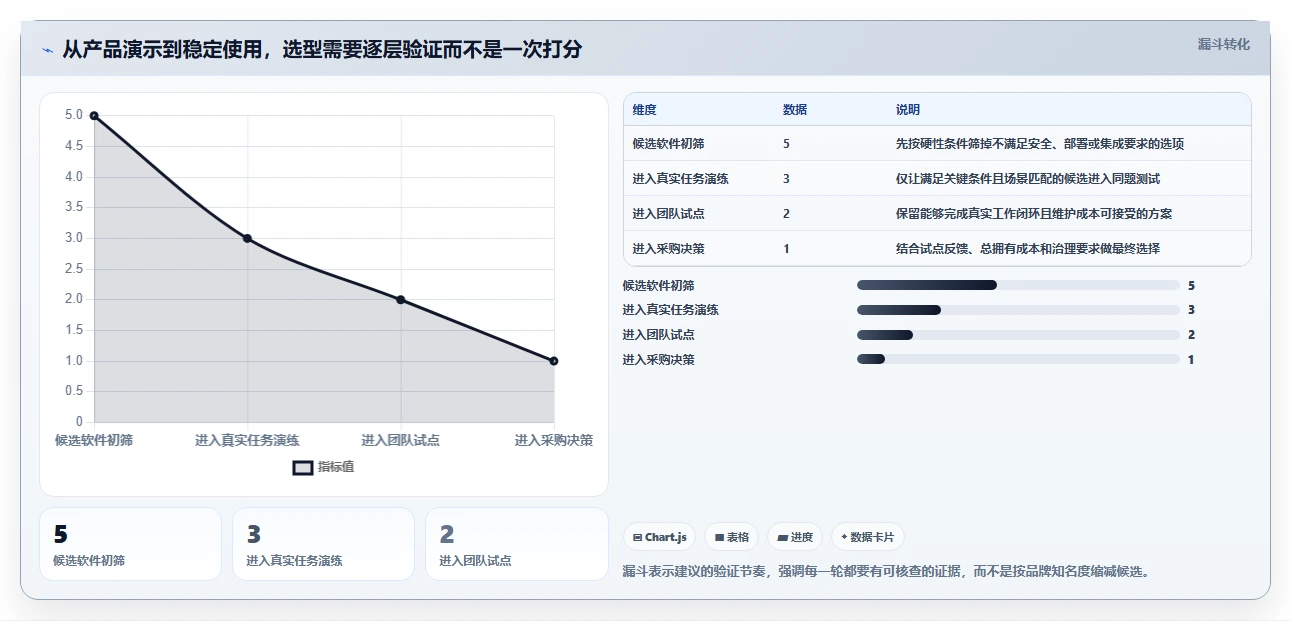The width and height of the screenshot is (1291, 621).
Task: Click the chart data point at 2.0 for 进入团队试点
Action: (401, 299)
